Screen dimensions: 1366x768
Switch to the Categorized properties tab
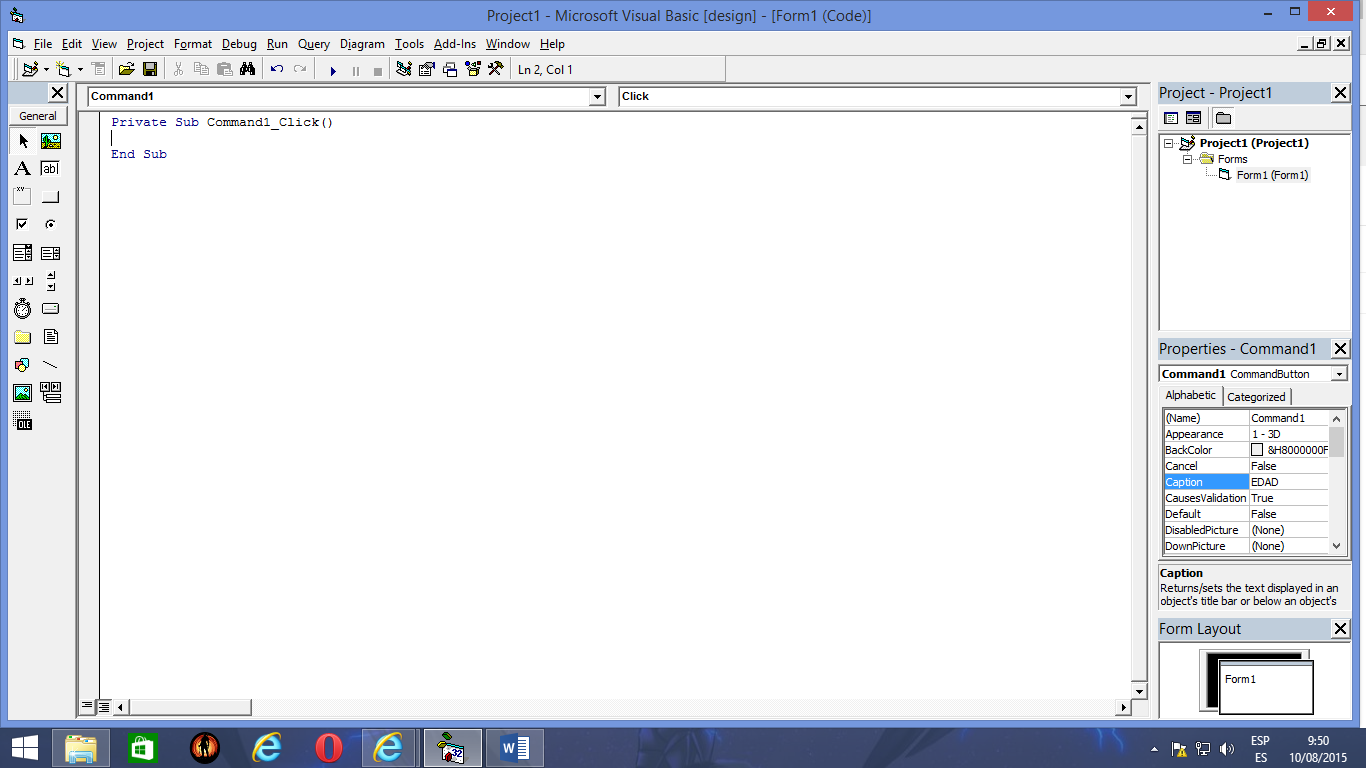[1256, 396]
